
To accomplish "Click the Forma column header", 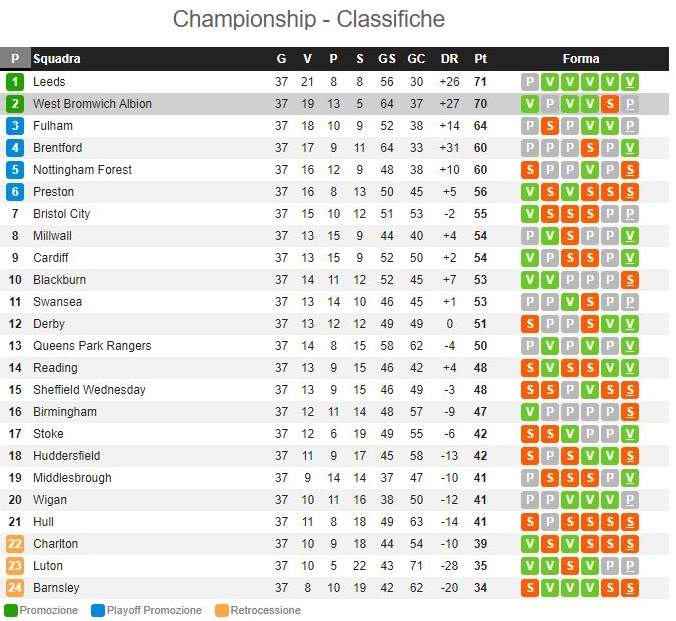I will pos(580,59).
